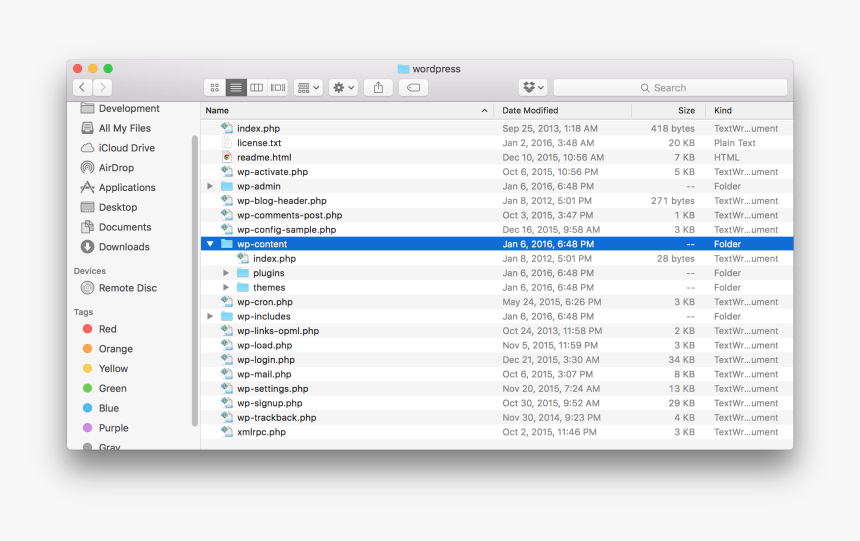860x541 pixels.
Task: Expand the wp-admin folder triangle
Action: pyautogui.click(x=210, y=186)
